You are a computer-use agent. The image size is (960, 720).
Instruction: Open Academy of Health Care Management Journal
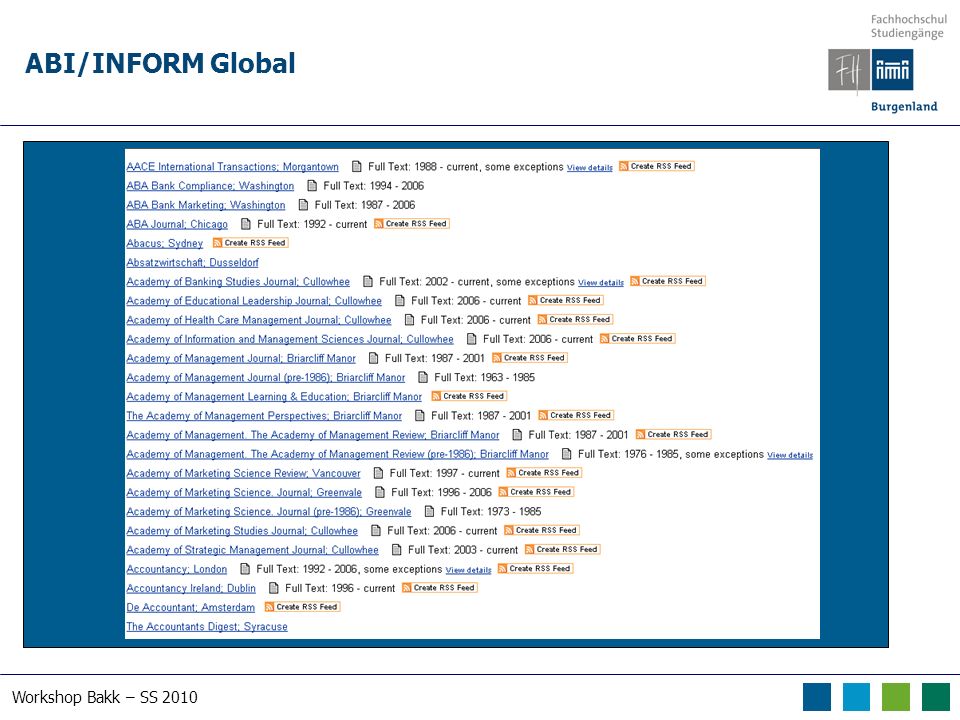pyautogui.click(x=259, y=320)
